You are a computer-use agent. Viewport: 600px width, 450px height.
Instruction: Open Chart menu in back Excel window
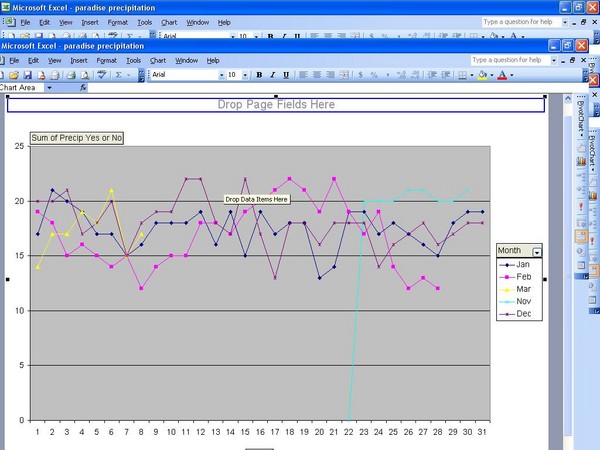point(169,23)
